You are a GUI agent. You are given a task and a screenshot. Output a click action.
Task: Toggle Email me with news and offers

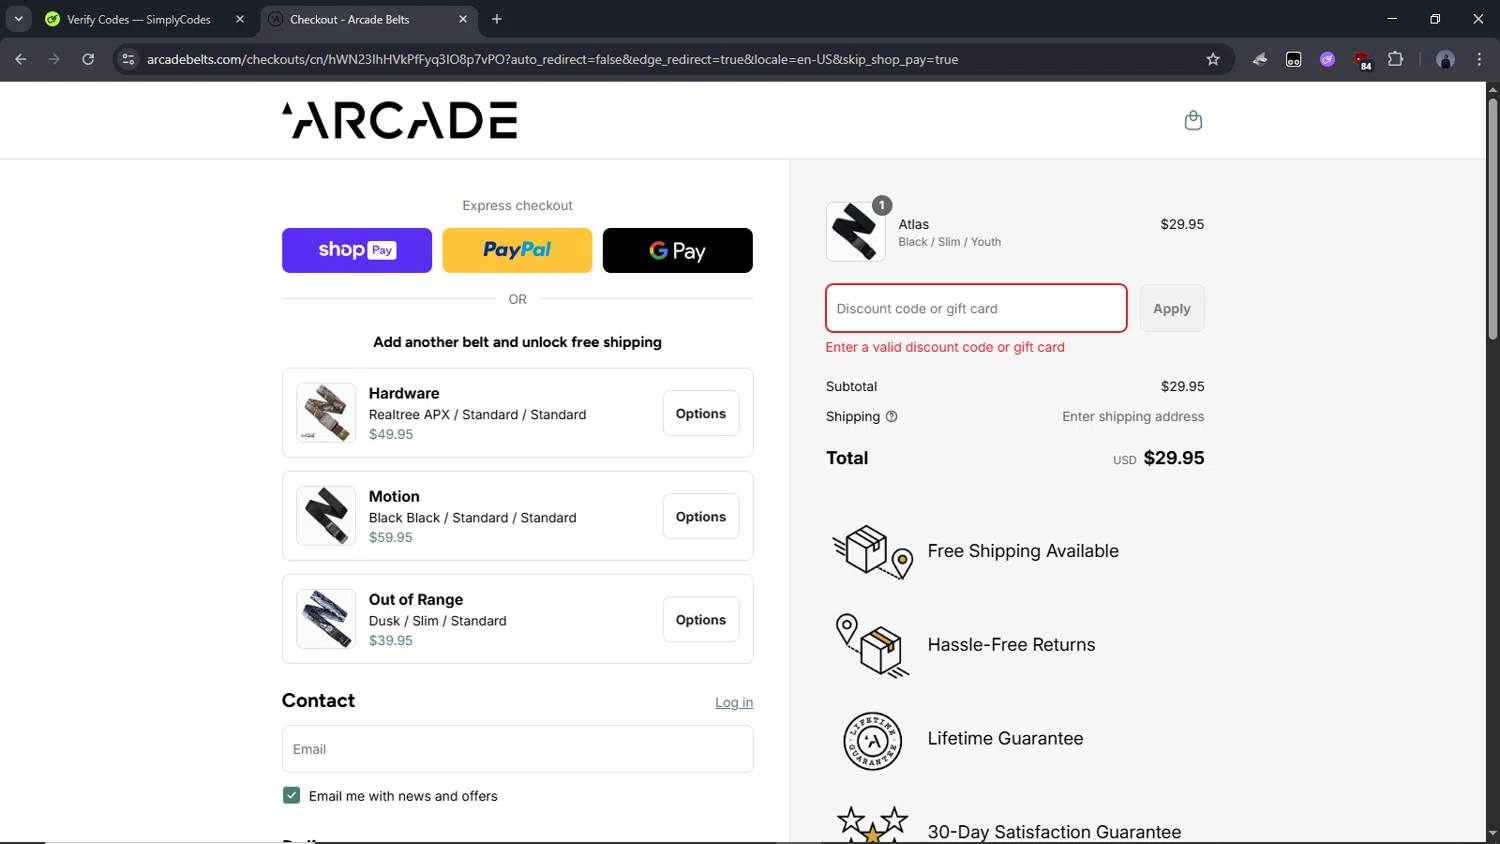pos(291,795)
